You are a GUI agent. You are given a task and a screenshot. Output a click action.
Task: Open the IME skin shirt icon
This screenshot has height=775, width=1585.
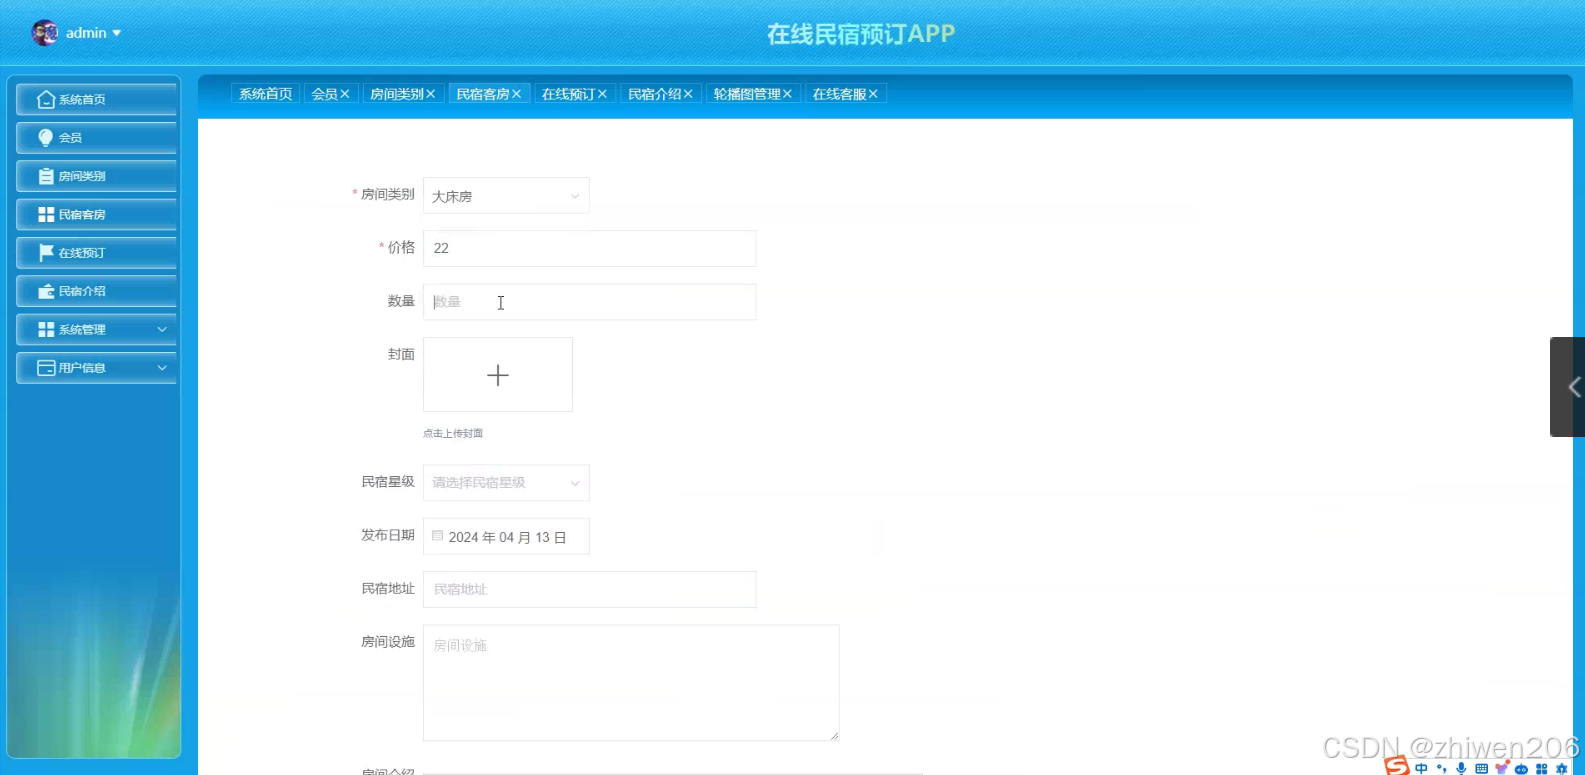pyautogui.click(x=1501, y=768)
